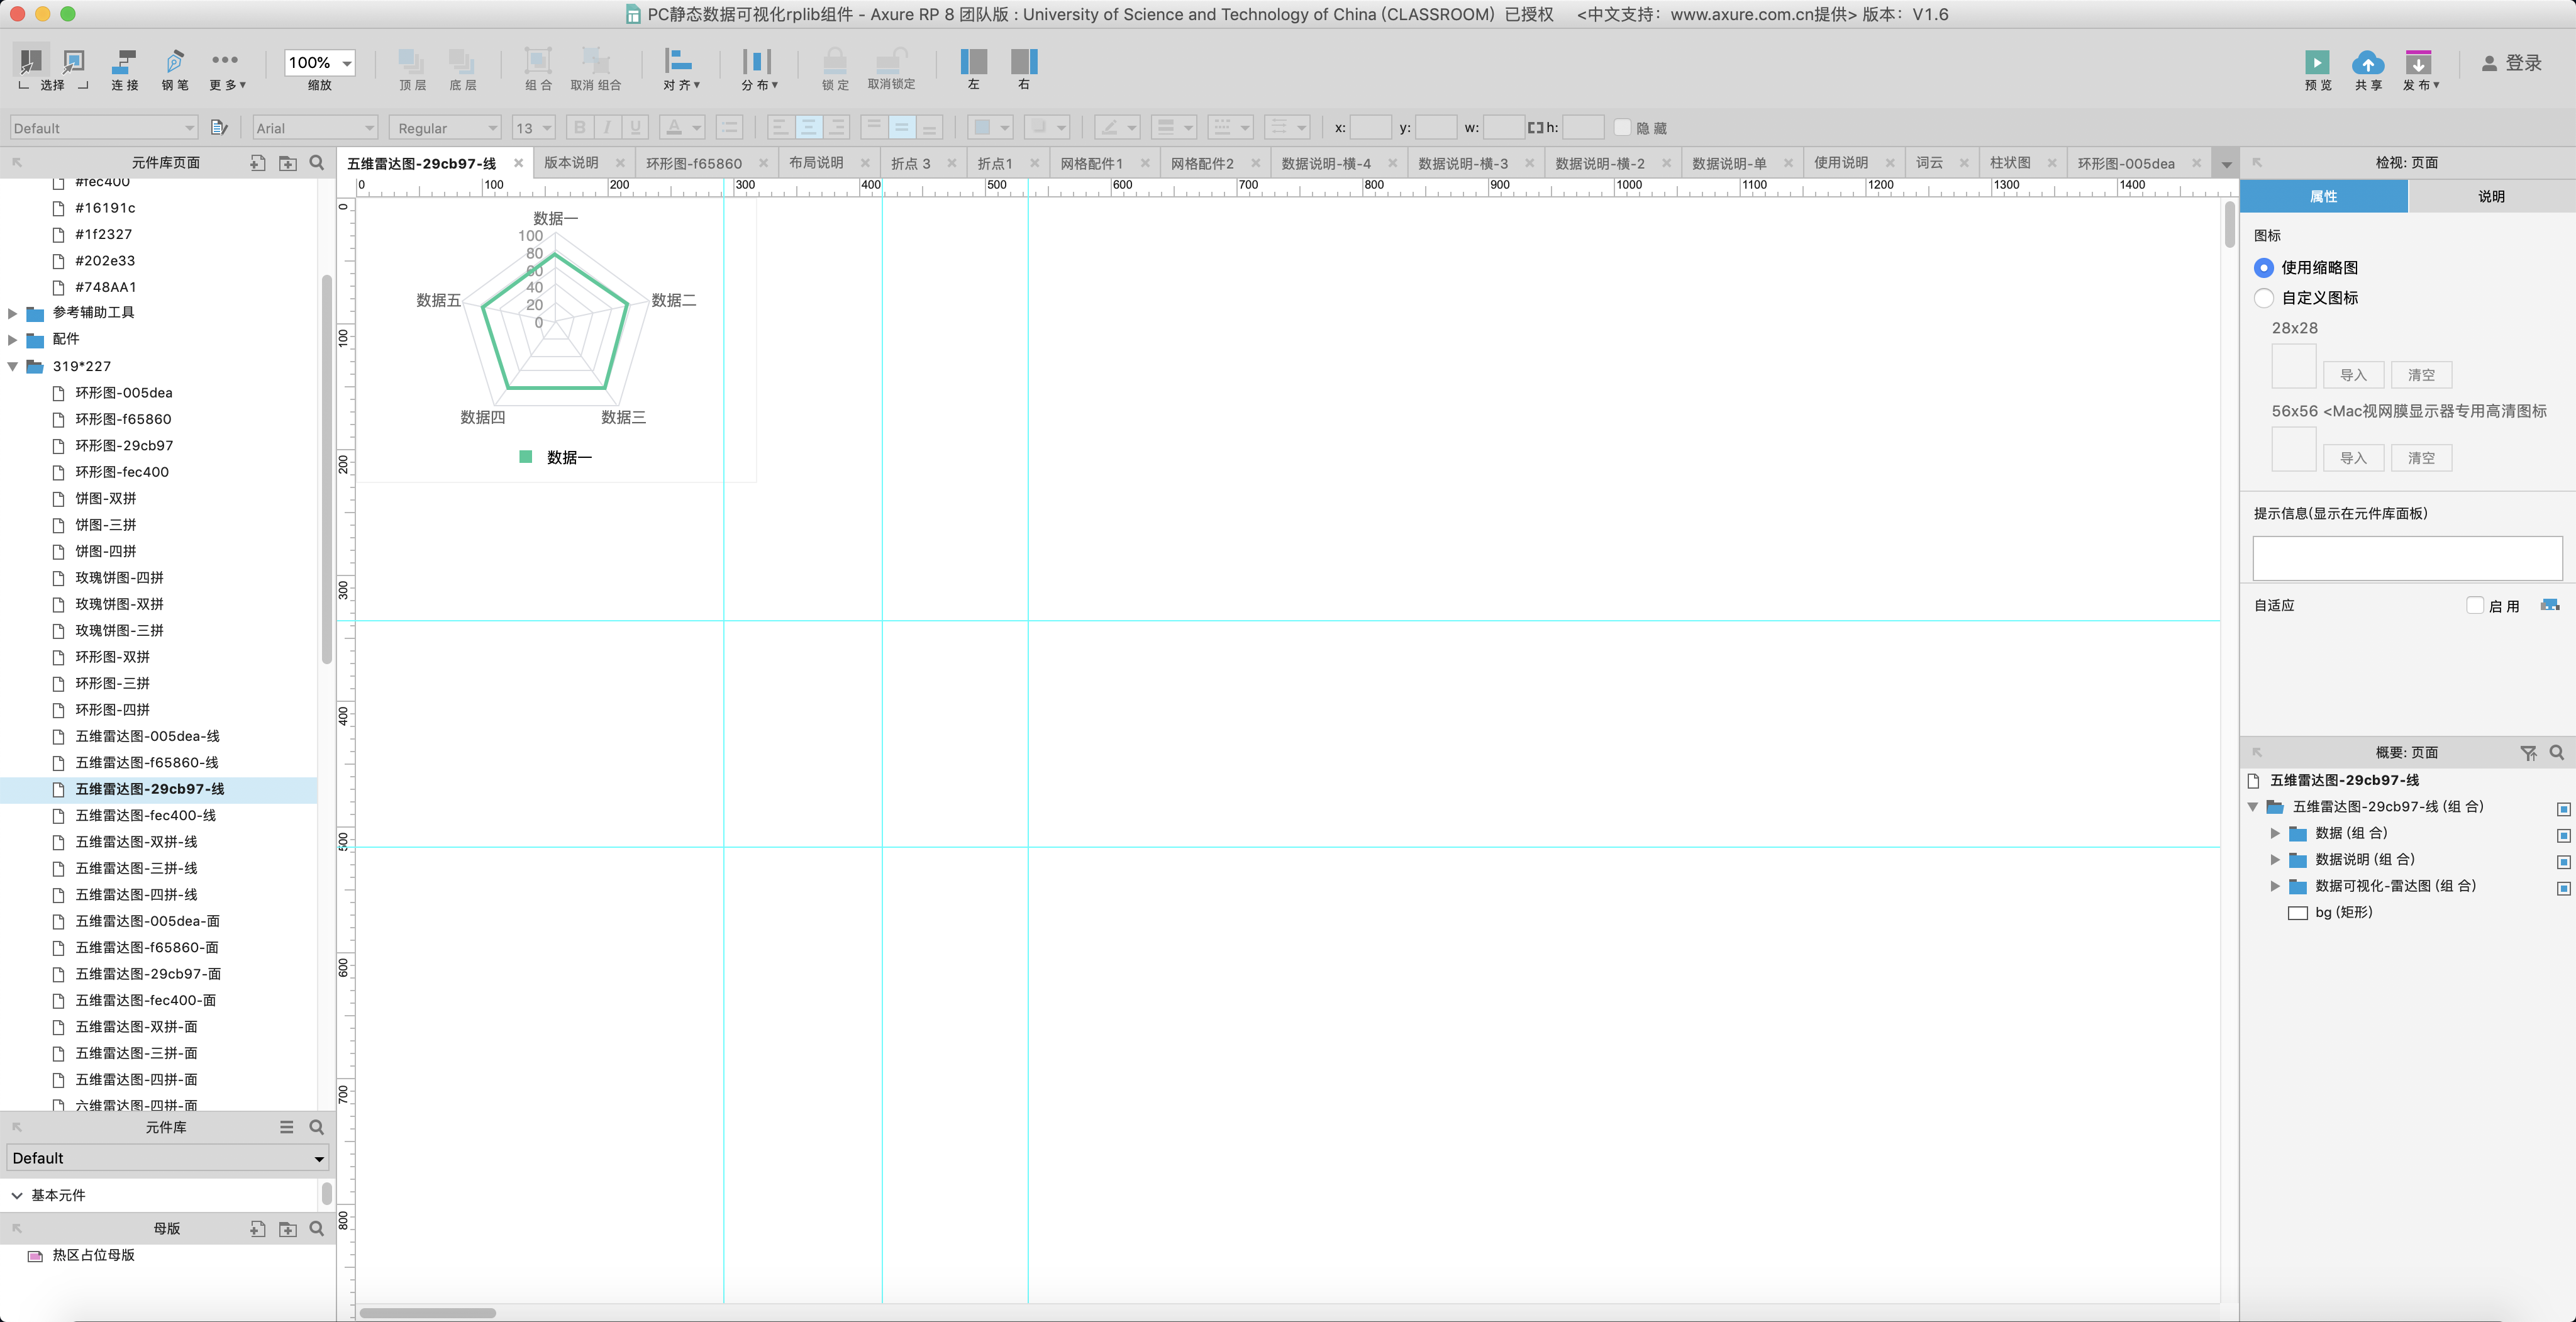Toggle bold text formatting
The image size is (2576, 1322).
[579, 127]
